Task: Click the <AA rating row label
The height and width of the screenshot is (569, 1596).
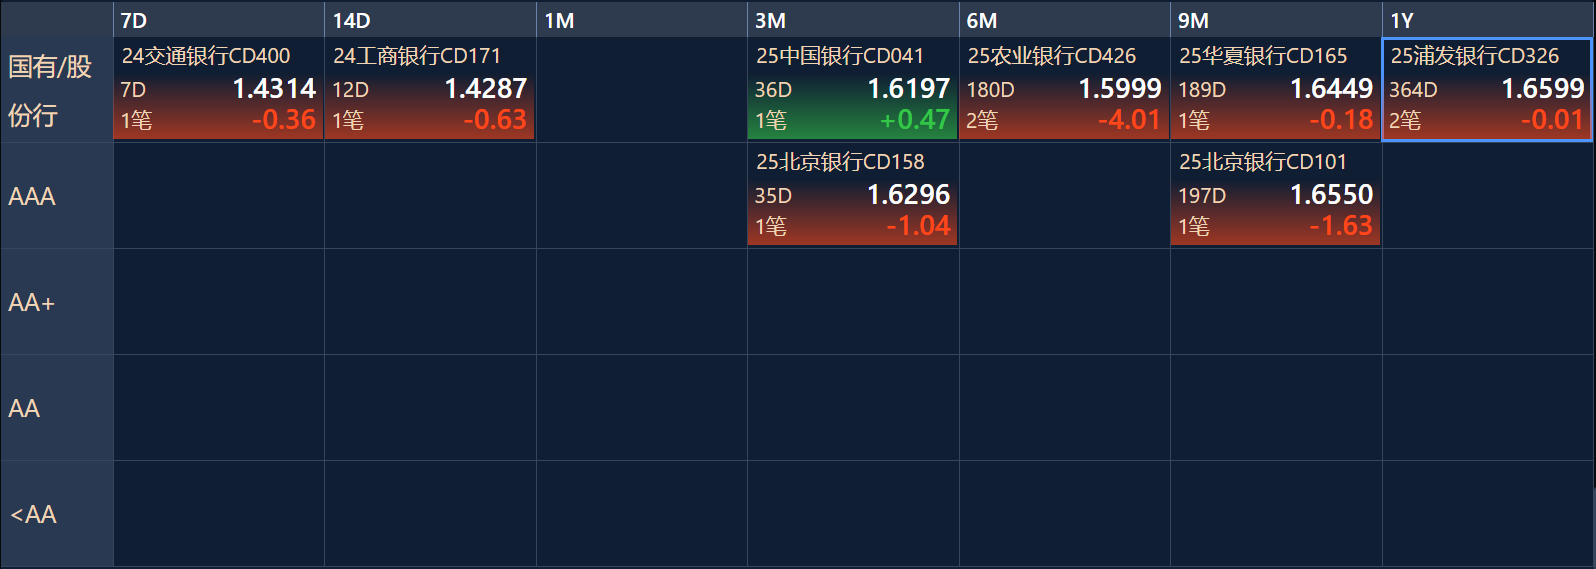Action: pos(56,514)
